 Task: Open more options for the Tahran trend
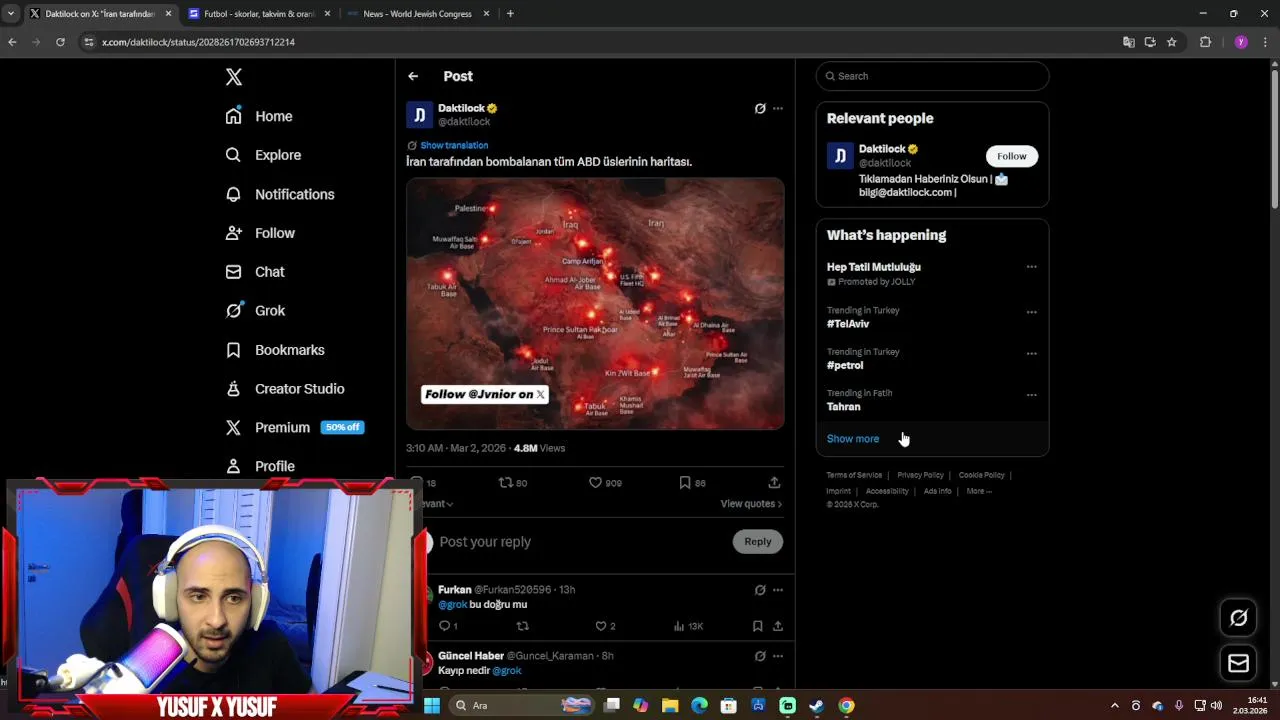(x=1031, y=395)
